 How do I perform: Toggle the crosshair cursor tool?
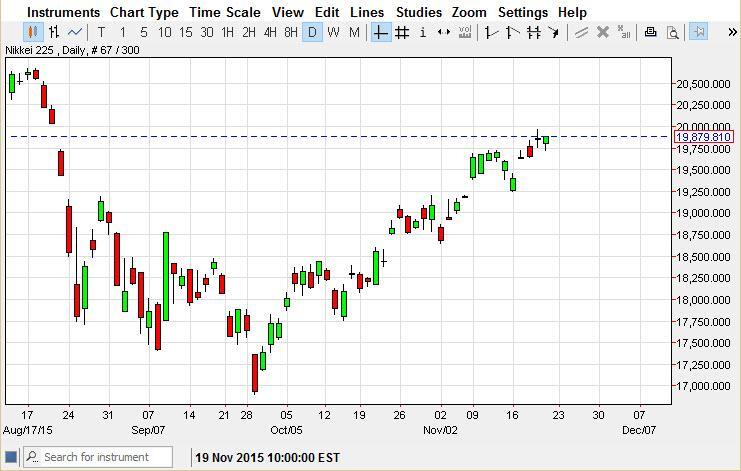click(381, 32)
